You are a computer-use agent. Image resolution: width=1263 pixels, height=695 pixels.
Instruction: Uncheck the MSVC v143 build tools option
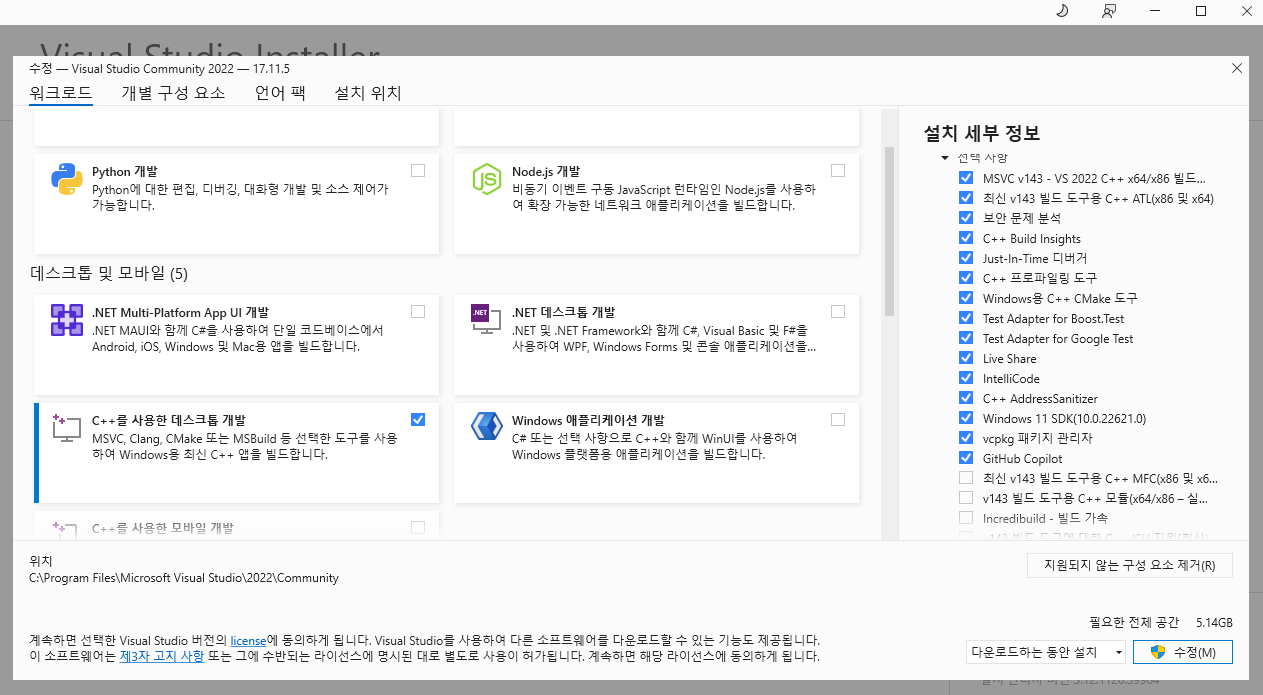pos(966,178)
